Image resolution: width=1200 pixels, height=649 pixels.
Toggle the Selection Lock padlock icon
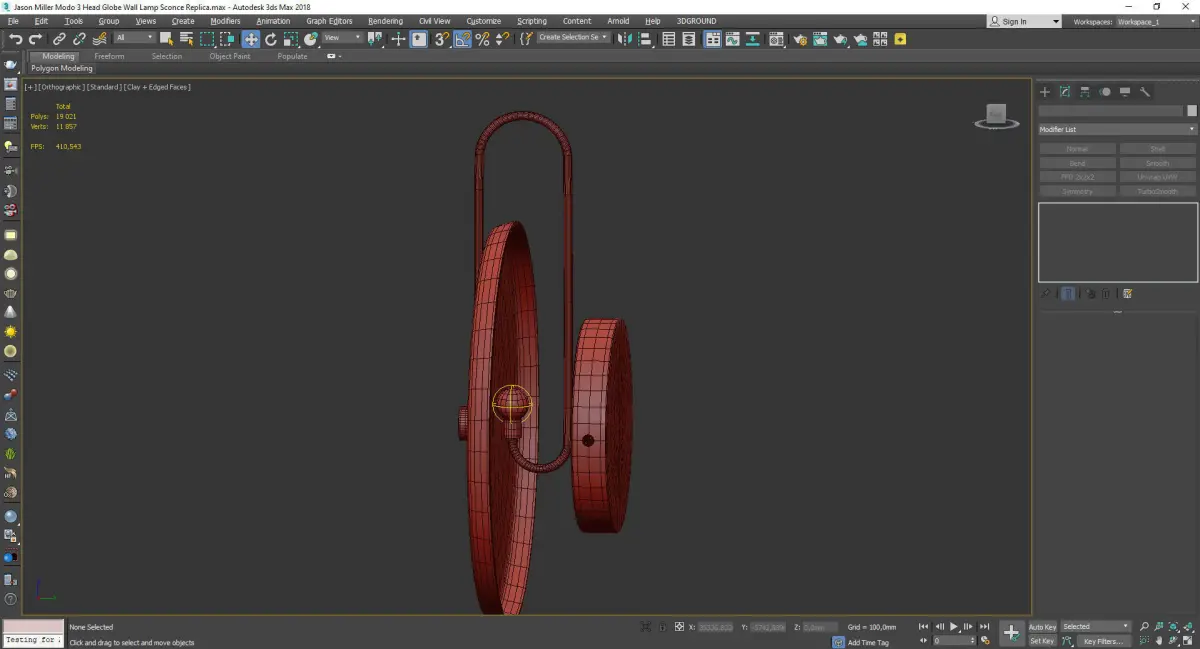662,627
